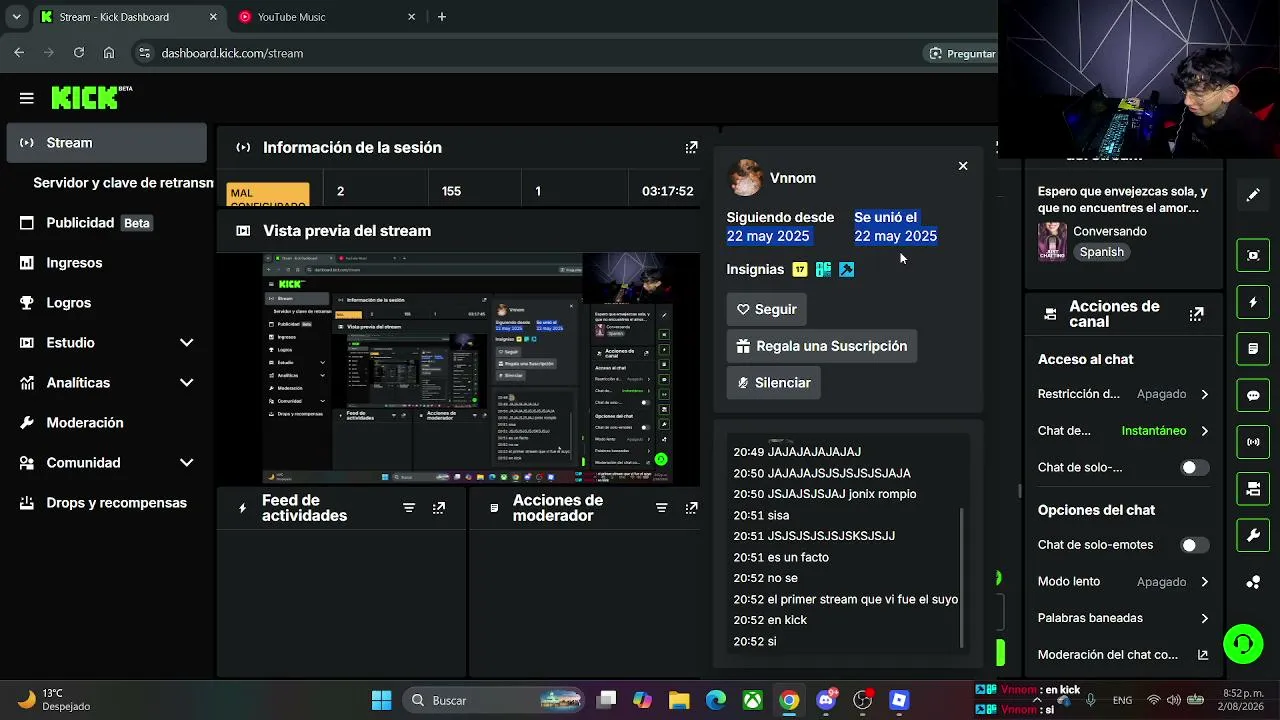
Task: Toggle the session info broadcast widget icon
Action: (1253, 442)
